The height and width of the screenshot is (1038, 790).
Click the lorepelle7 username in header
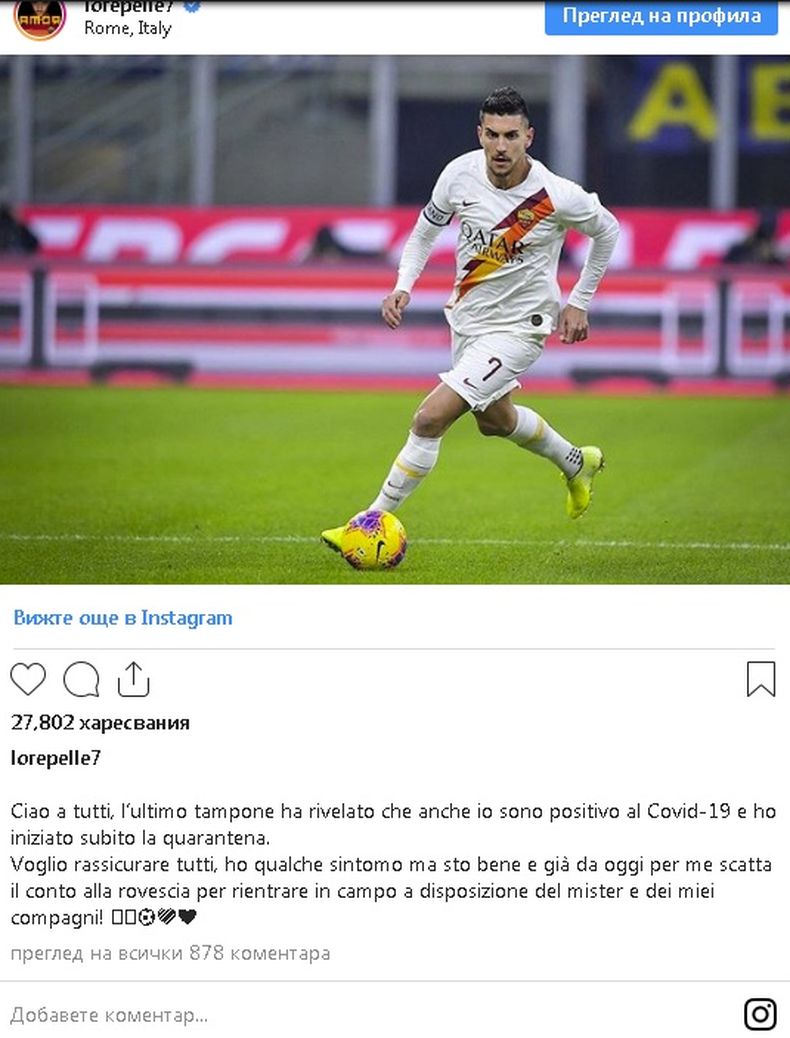pyautogui.click(x=128, y=7)
